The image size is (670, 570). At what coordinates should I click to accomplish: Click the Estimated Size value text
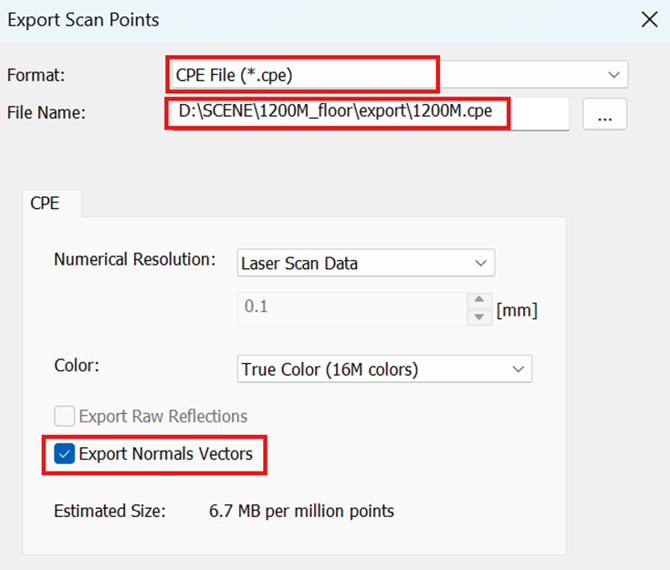pos(301,511)
